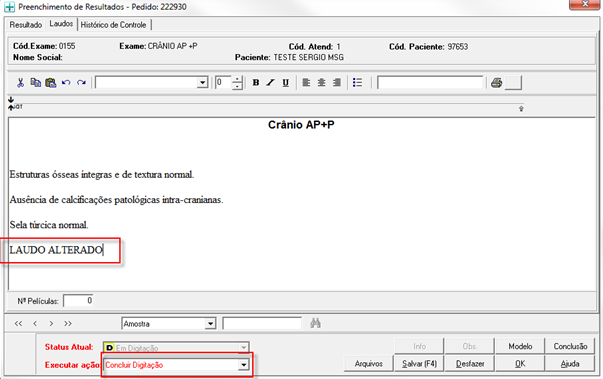The image size is (603, 379).
Task: Copy text using the copy icon
Action: tap(36, 83)
